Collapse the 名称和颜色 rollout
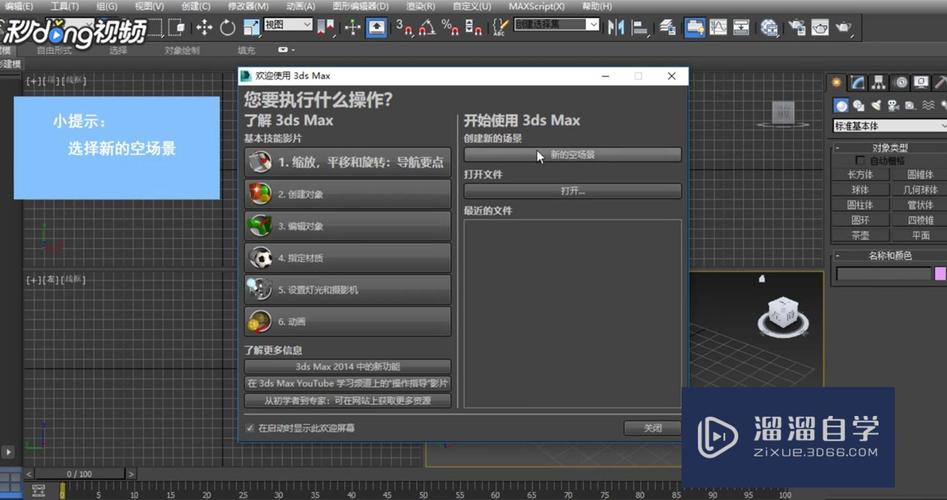Screen dimensions: 947x500 coord(889,255)
